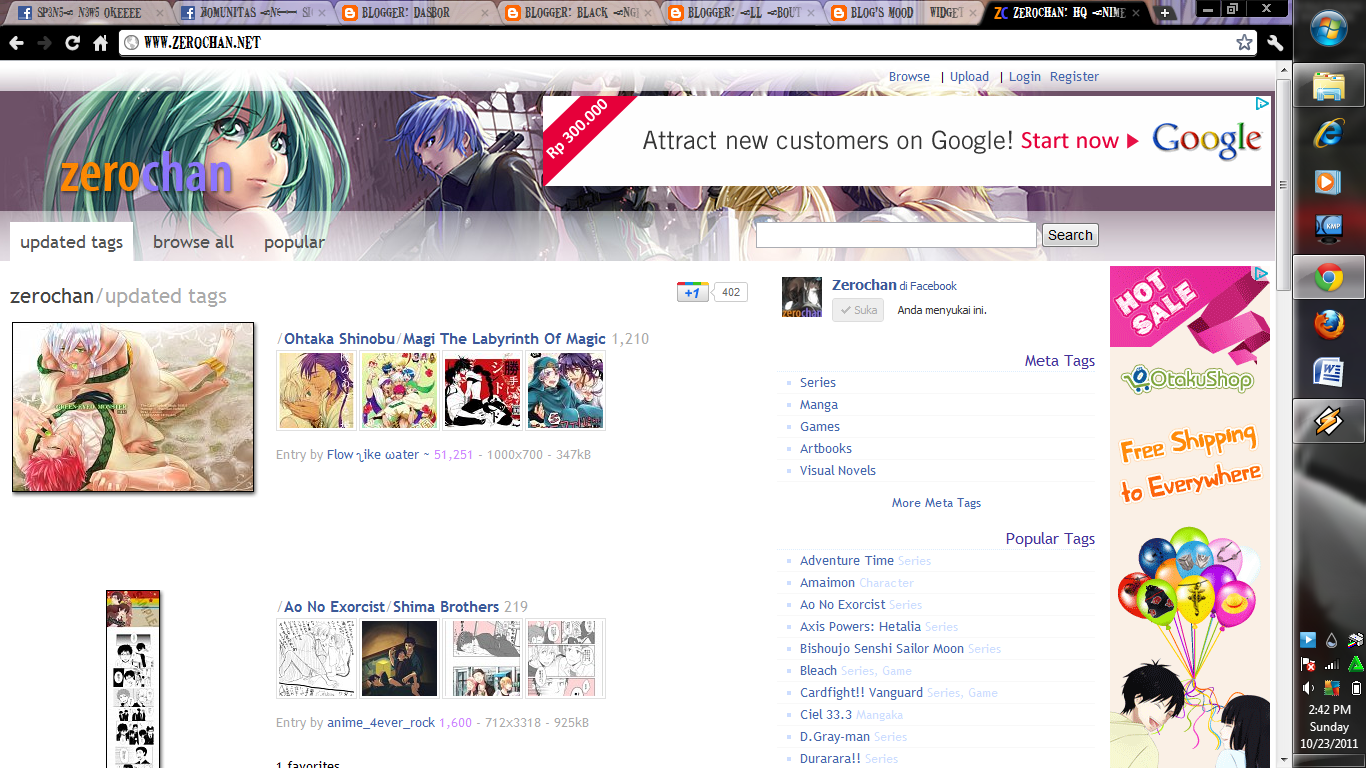Screen dimensions: 1366x768
Task: Open Winamp from the taskbar
Action: point(1329,421)
